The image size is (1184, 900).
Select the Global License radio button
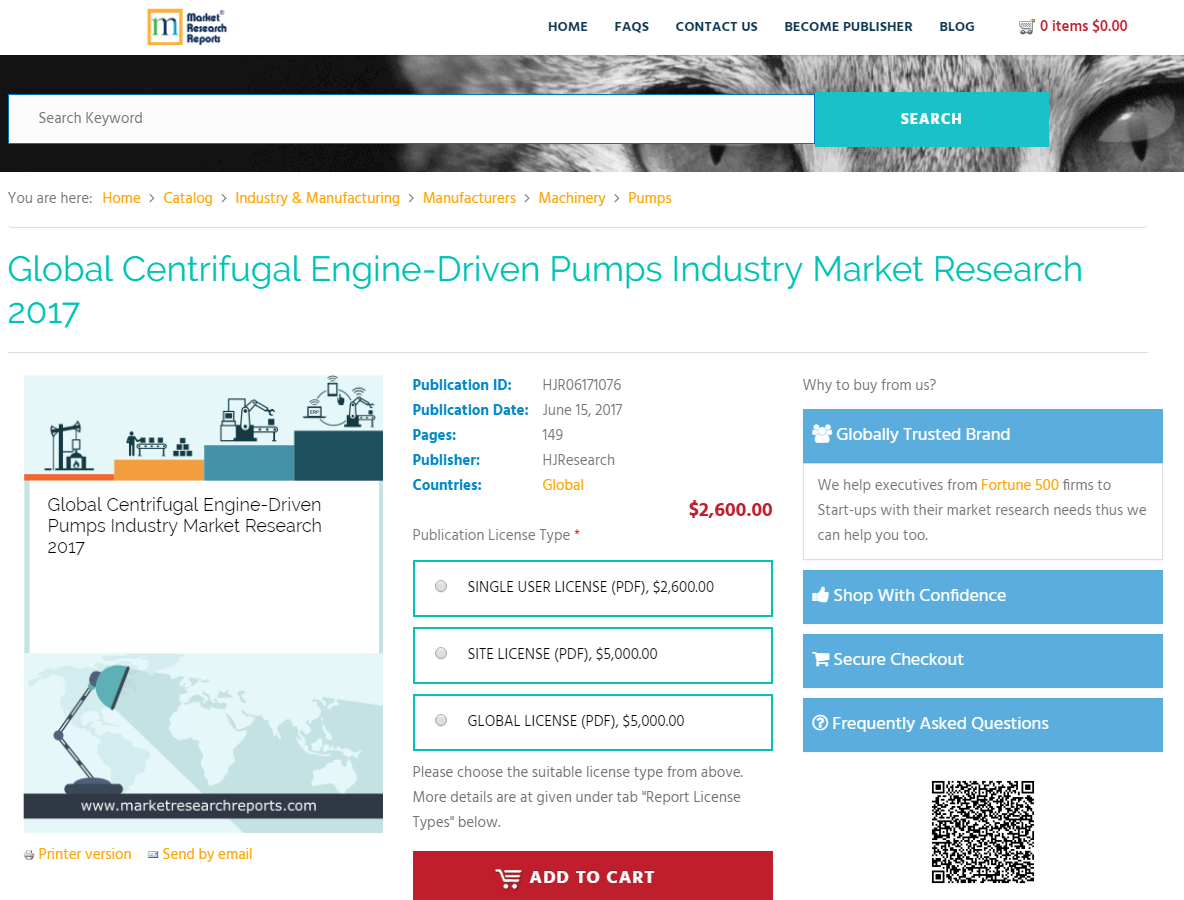441,720
